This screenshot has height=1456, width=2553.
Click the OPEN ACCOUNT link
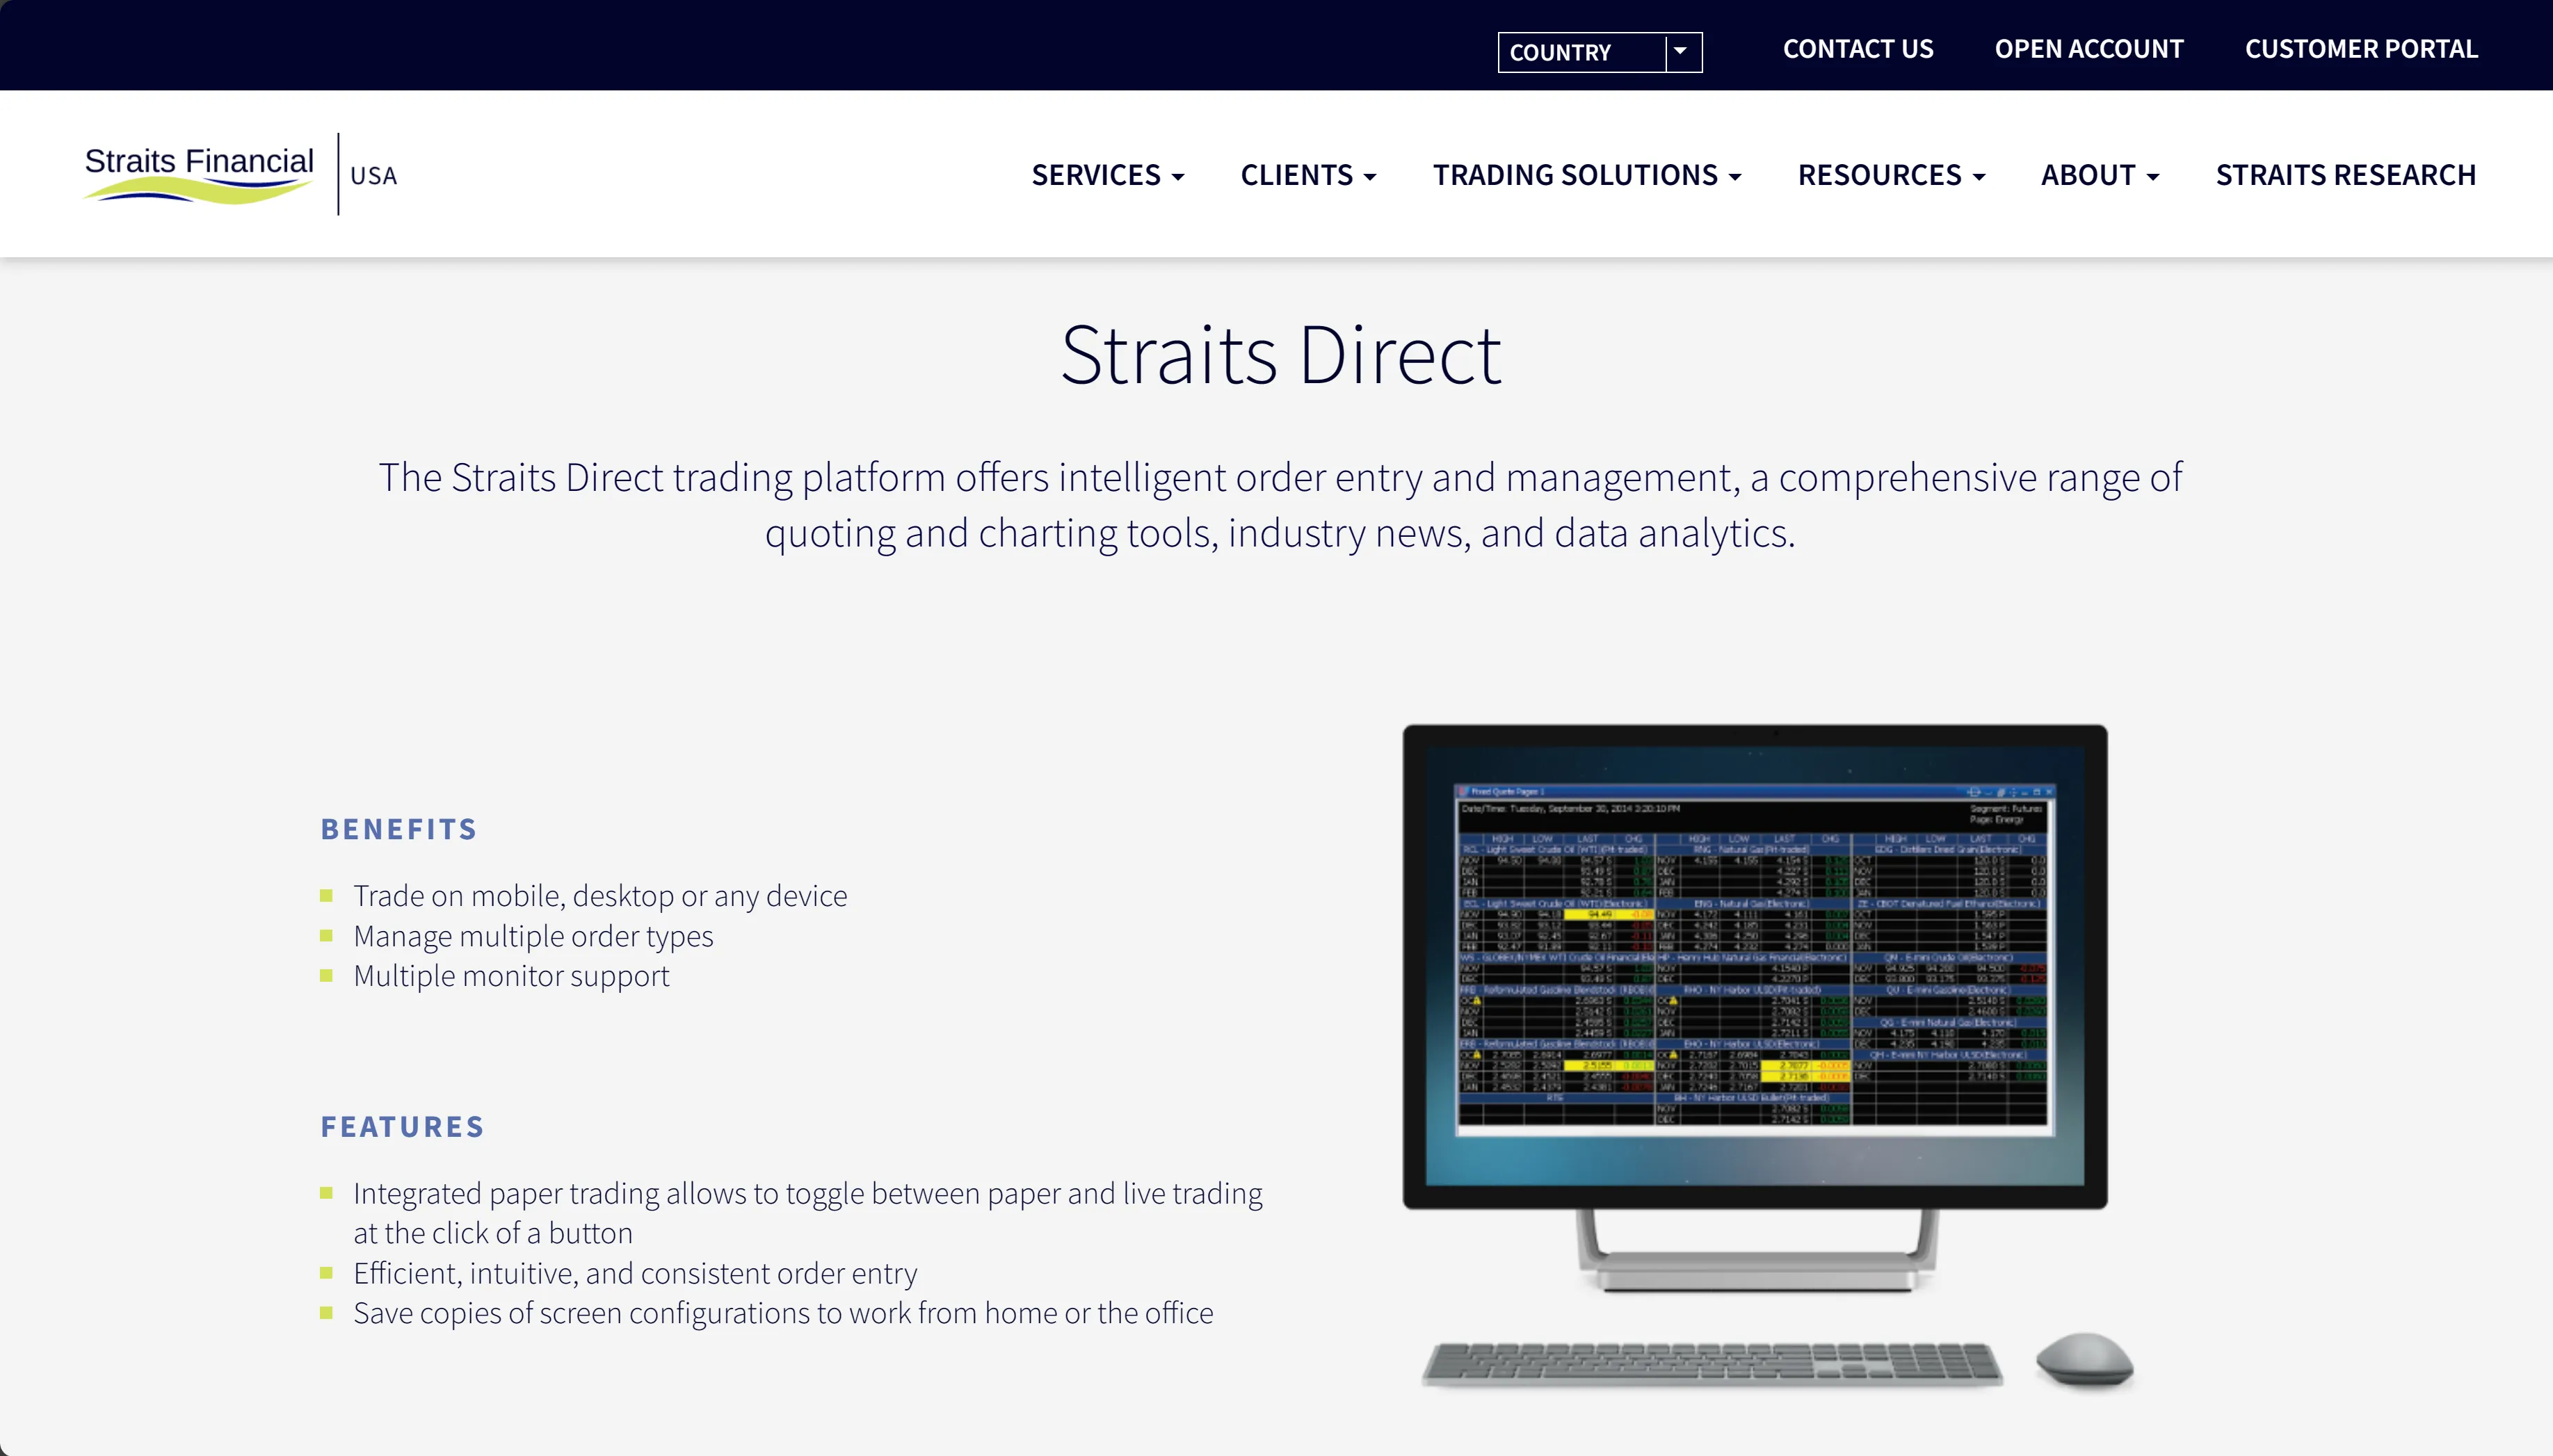(x=2088, y=49)
